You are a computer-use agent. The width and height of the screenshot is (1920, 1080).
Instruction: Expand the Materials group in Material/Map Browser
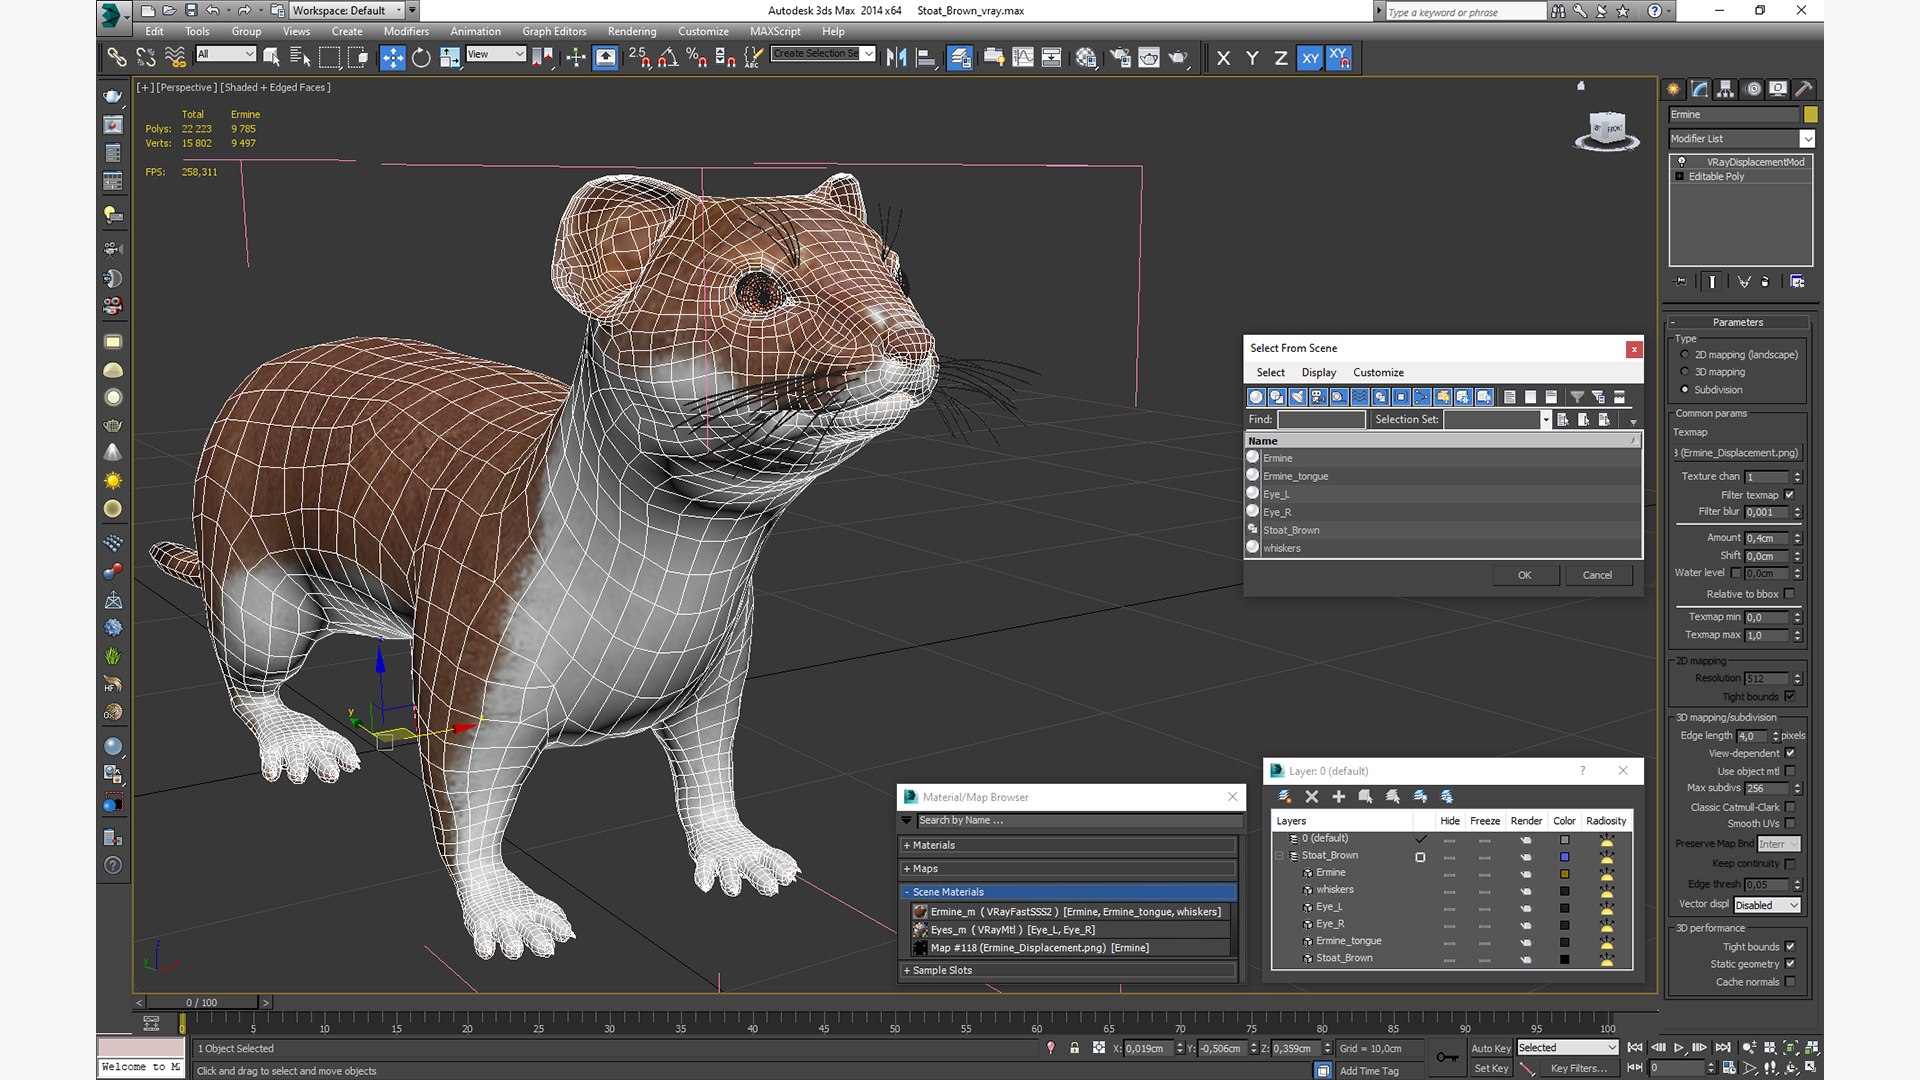click(1068, 846)
